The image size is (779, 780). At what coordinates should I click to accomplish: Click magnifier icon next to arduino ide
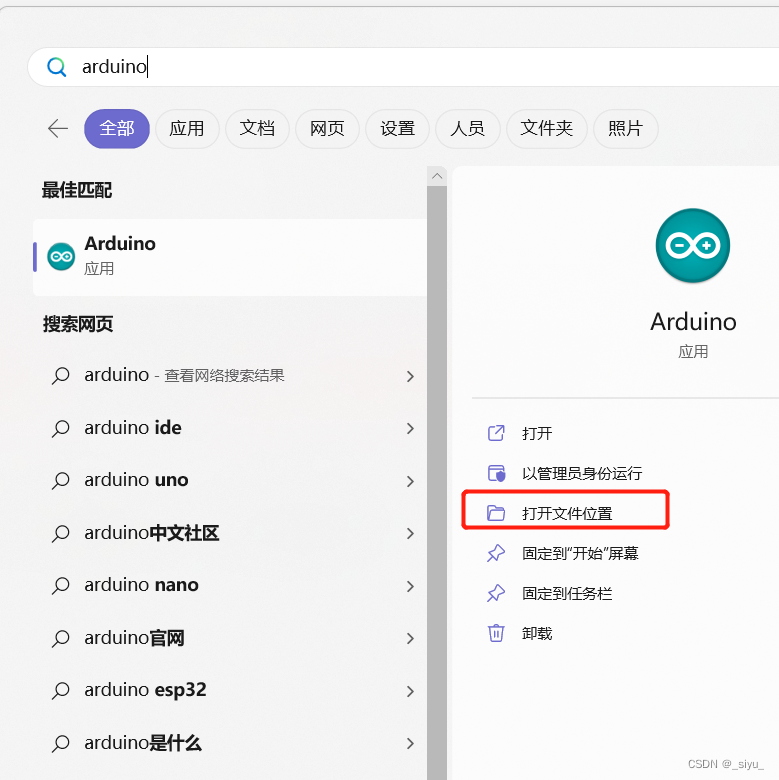[61, 428]
